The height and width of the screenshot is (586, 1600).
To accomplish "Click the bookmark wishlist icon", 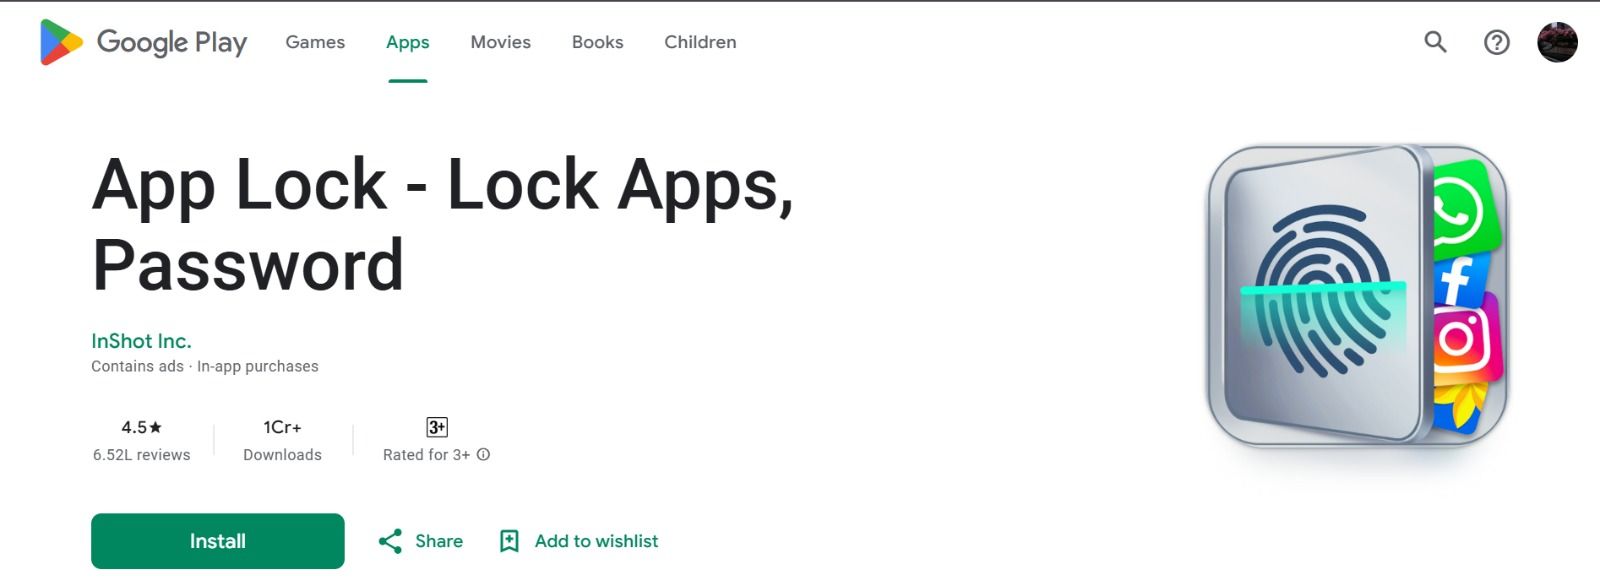I will click(x=509, y=541).
